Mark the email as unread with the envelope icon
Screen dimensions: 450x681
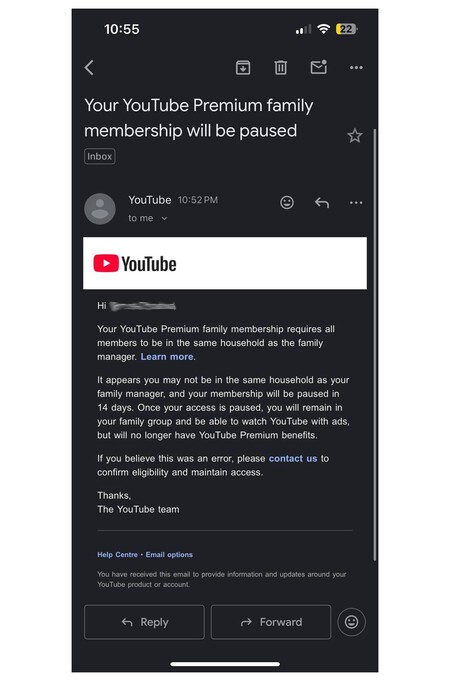(x=319, y=67)
